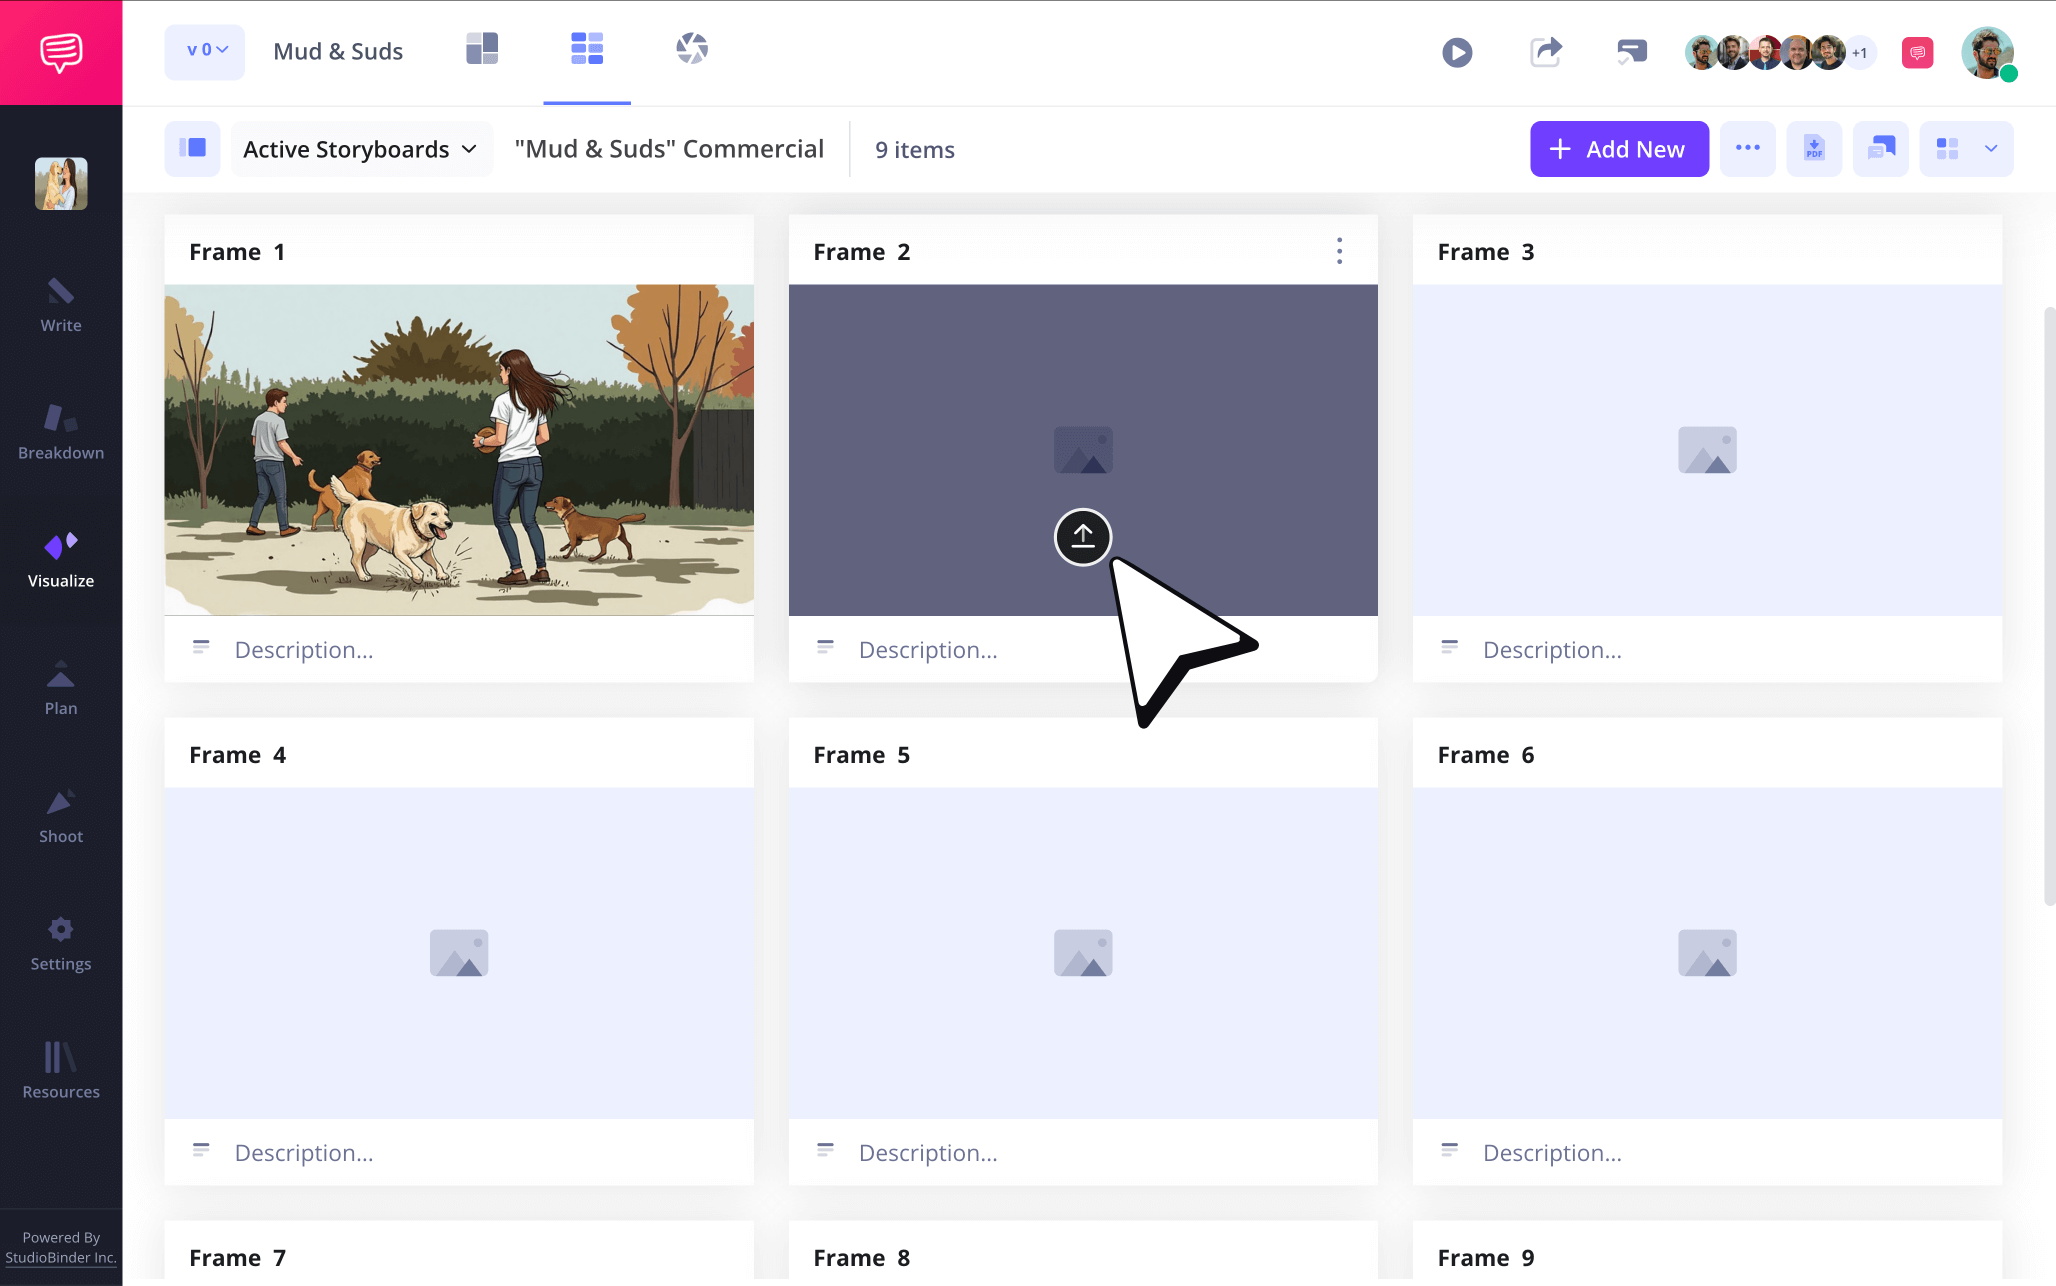Open the Active Storyboards dropdown

coord(361,148)
